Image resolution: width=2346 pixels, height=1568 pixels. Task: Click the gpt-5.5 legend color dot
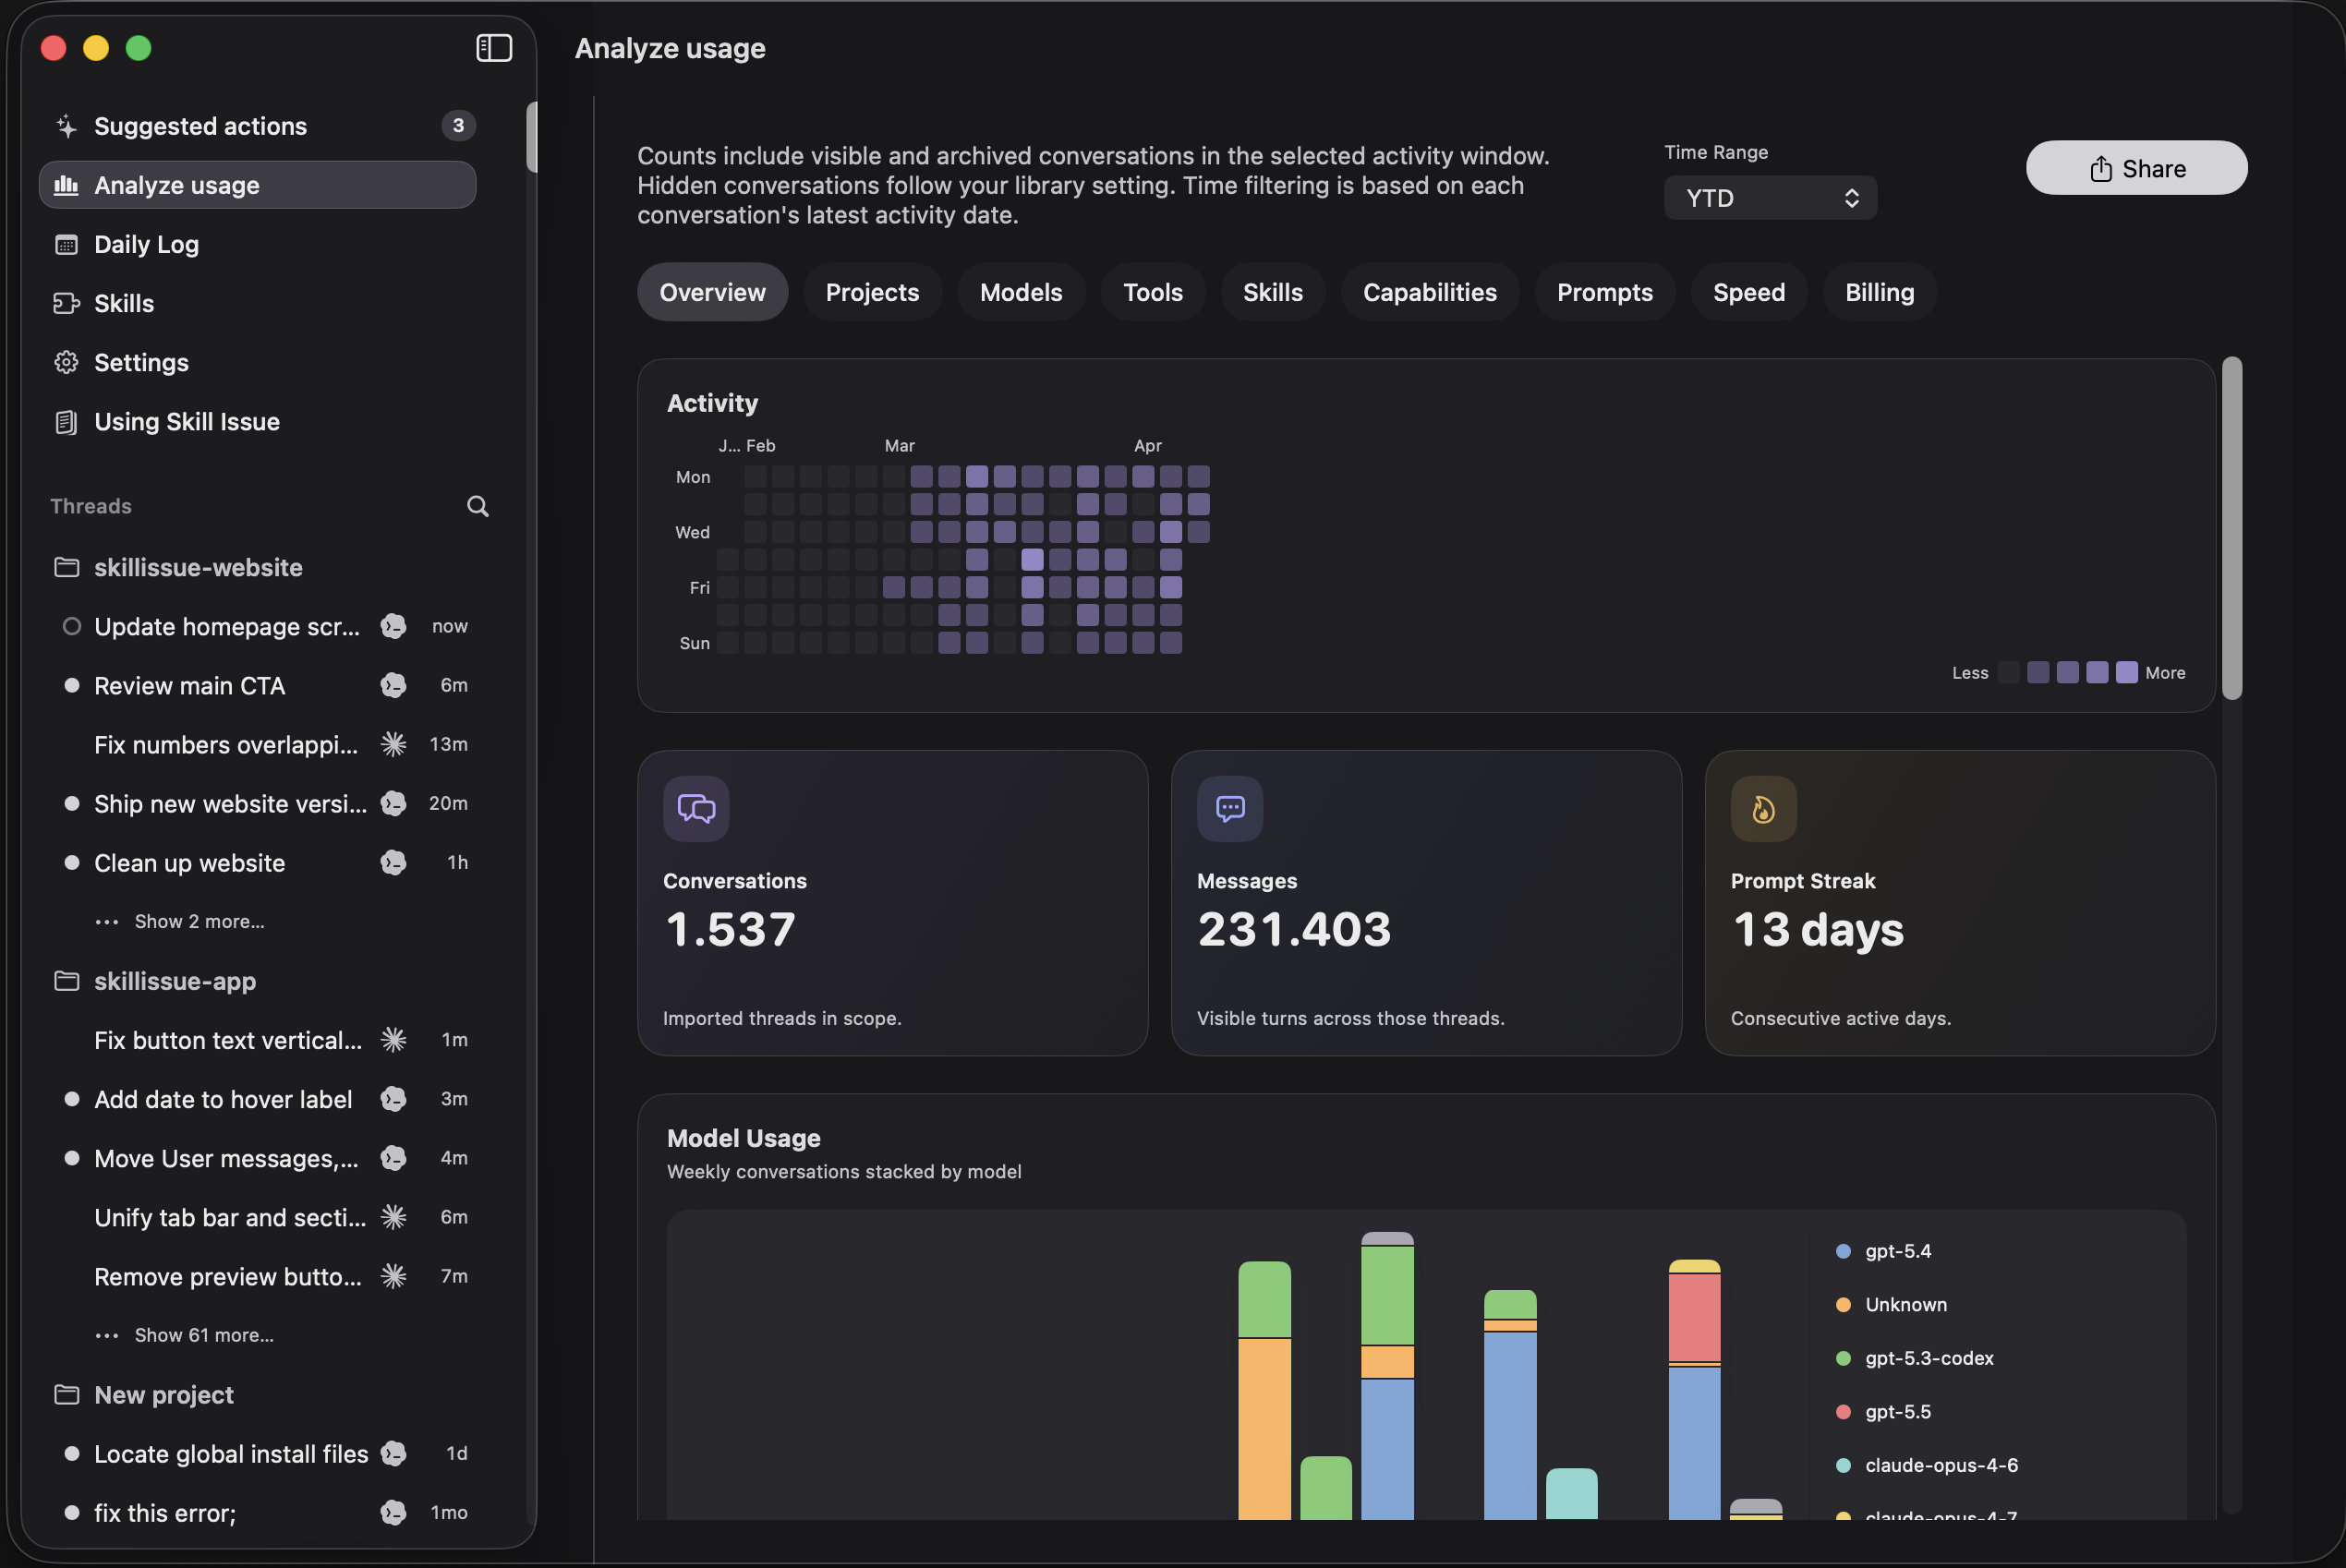(1843, 1411)
